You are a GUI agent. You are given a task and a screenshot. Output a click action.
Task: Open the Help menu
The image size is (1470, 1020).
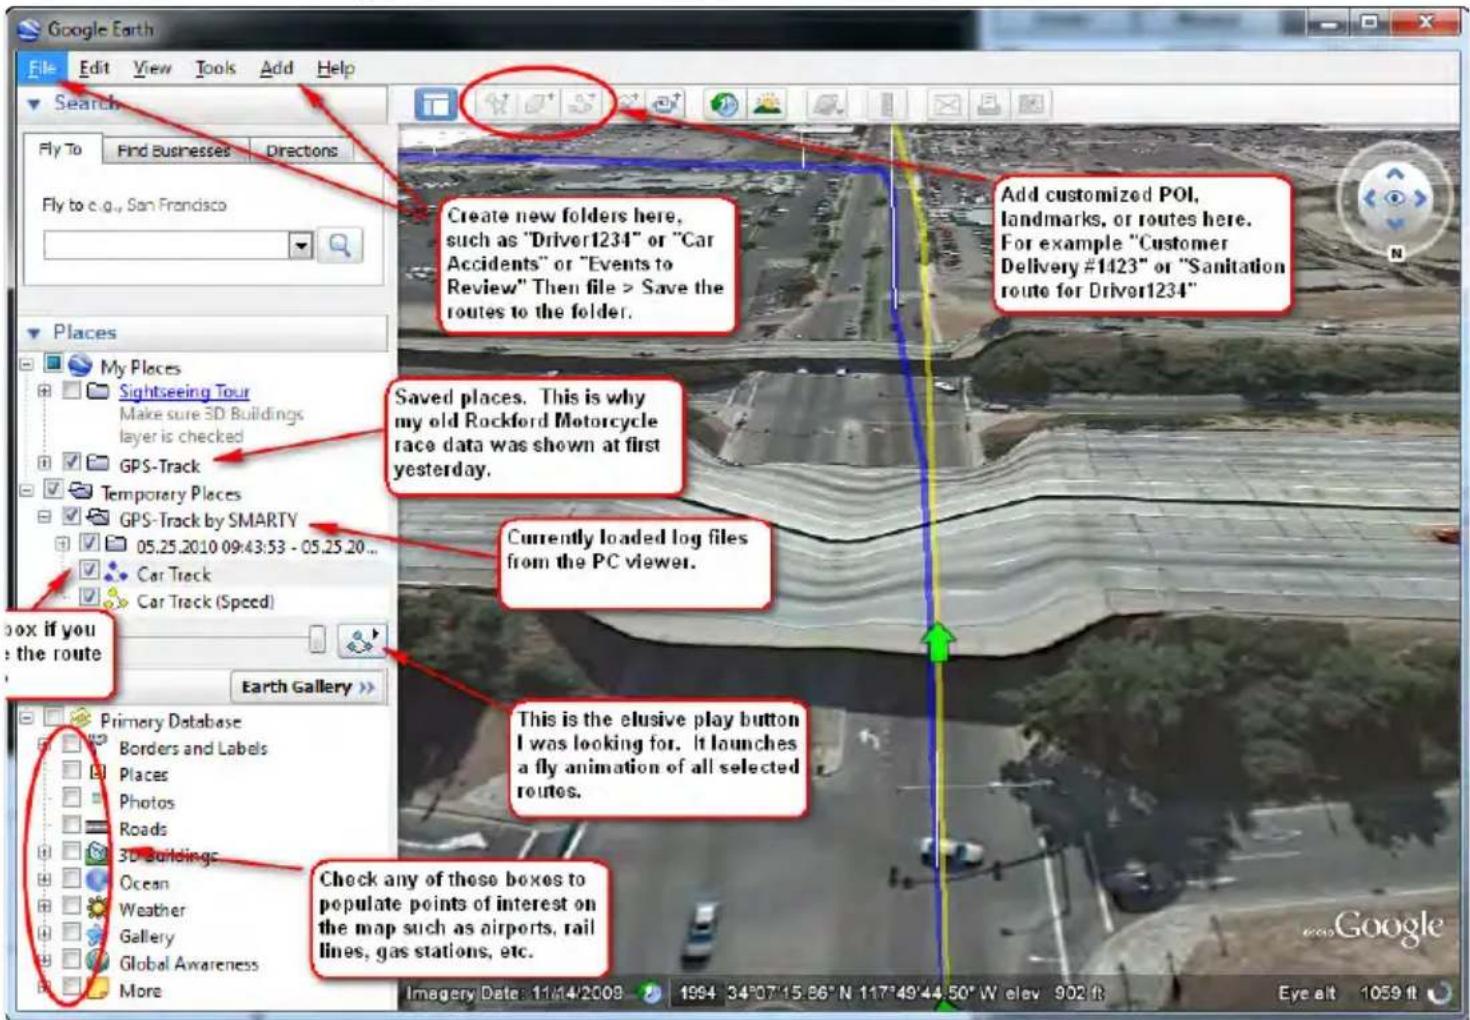[x=335, y=67]
